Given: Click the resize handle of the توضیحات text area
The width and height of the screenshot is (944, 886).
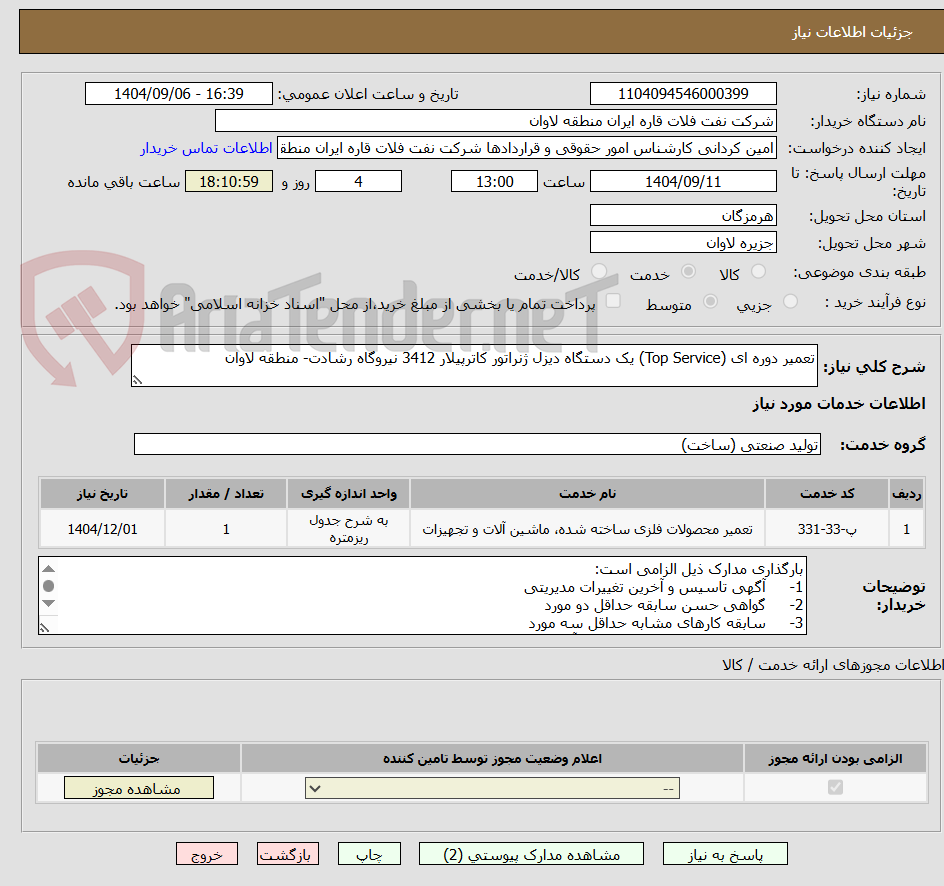Looking at the screenshot, I should point(44,627).
